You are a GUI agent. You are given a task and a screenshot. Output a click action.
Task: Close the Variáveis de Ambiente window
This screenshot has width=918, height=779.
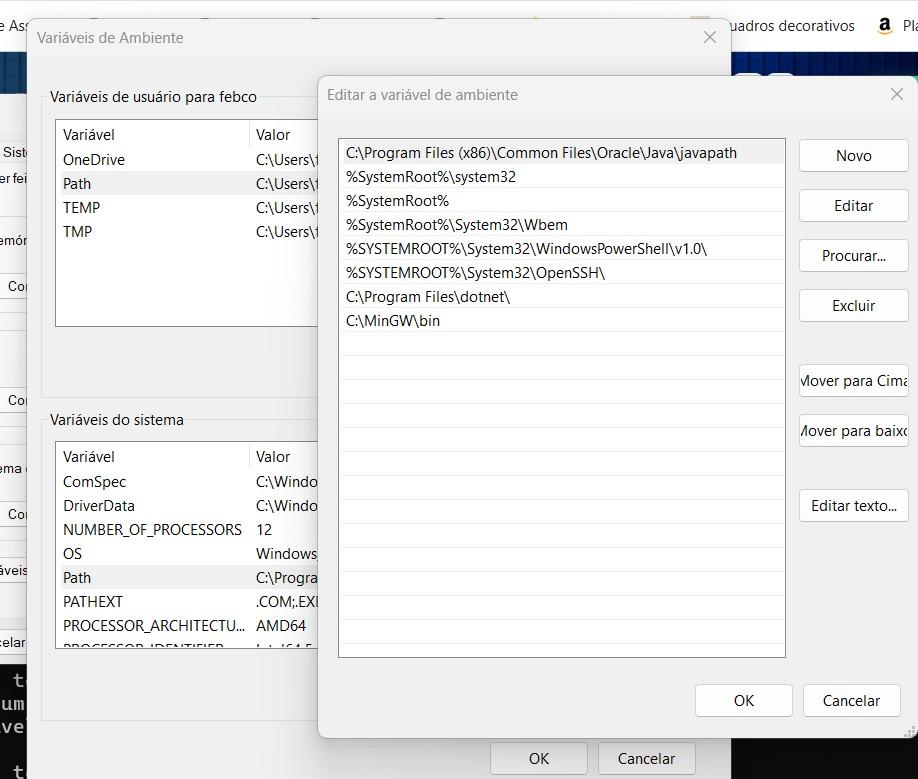[x=710, y=37]
